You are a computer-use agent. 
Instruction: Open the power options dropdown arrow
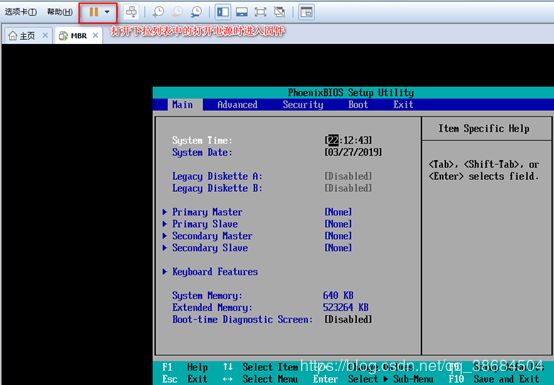107,12
